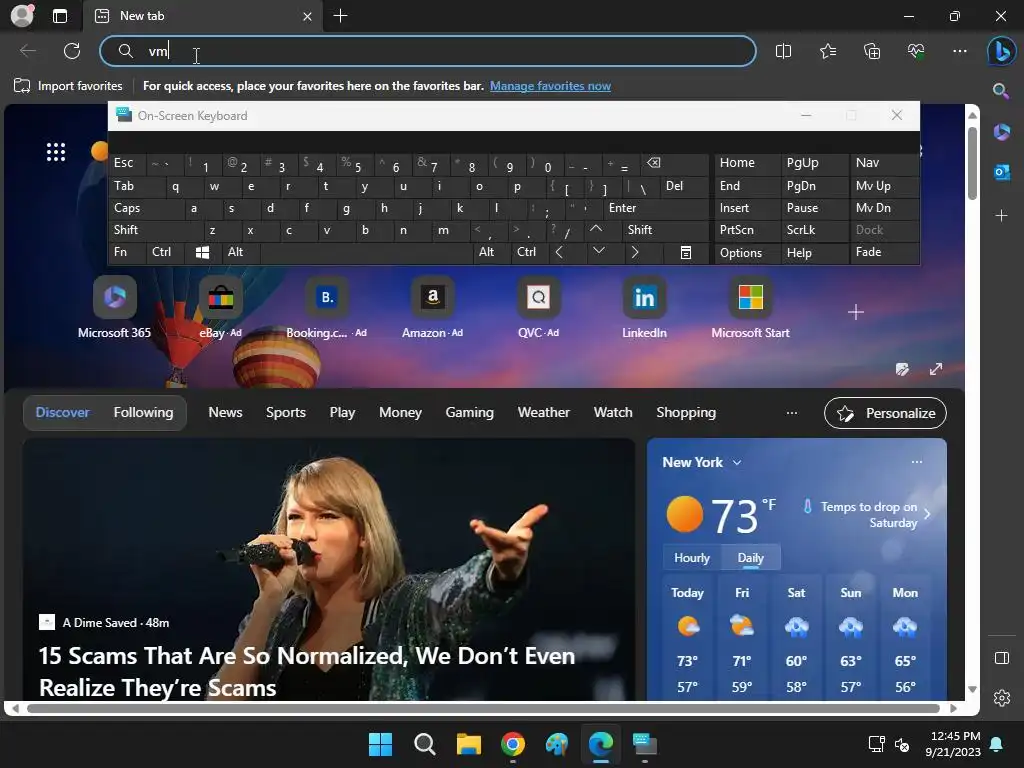Open a new tab with plus button
The image size is (1024, 768).
(340, 16)
